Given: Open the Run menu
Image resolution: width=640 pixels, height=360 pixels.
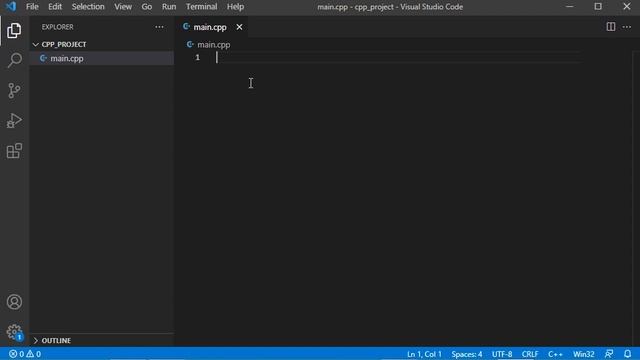Looking at the screenshot, I should 169,7.
